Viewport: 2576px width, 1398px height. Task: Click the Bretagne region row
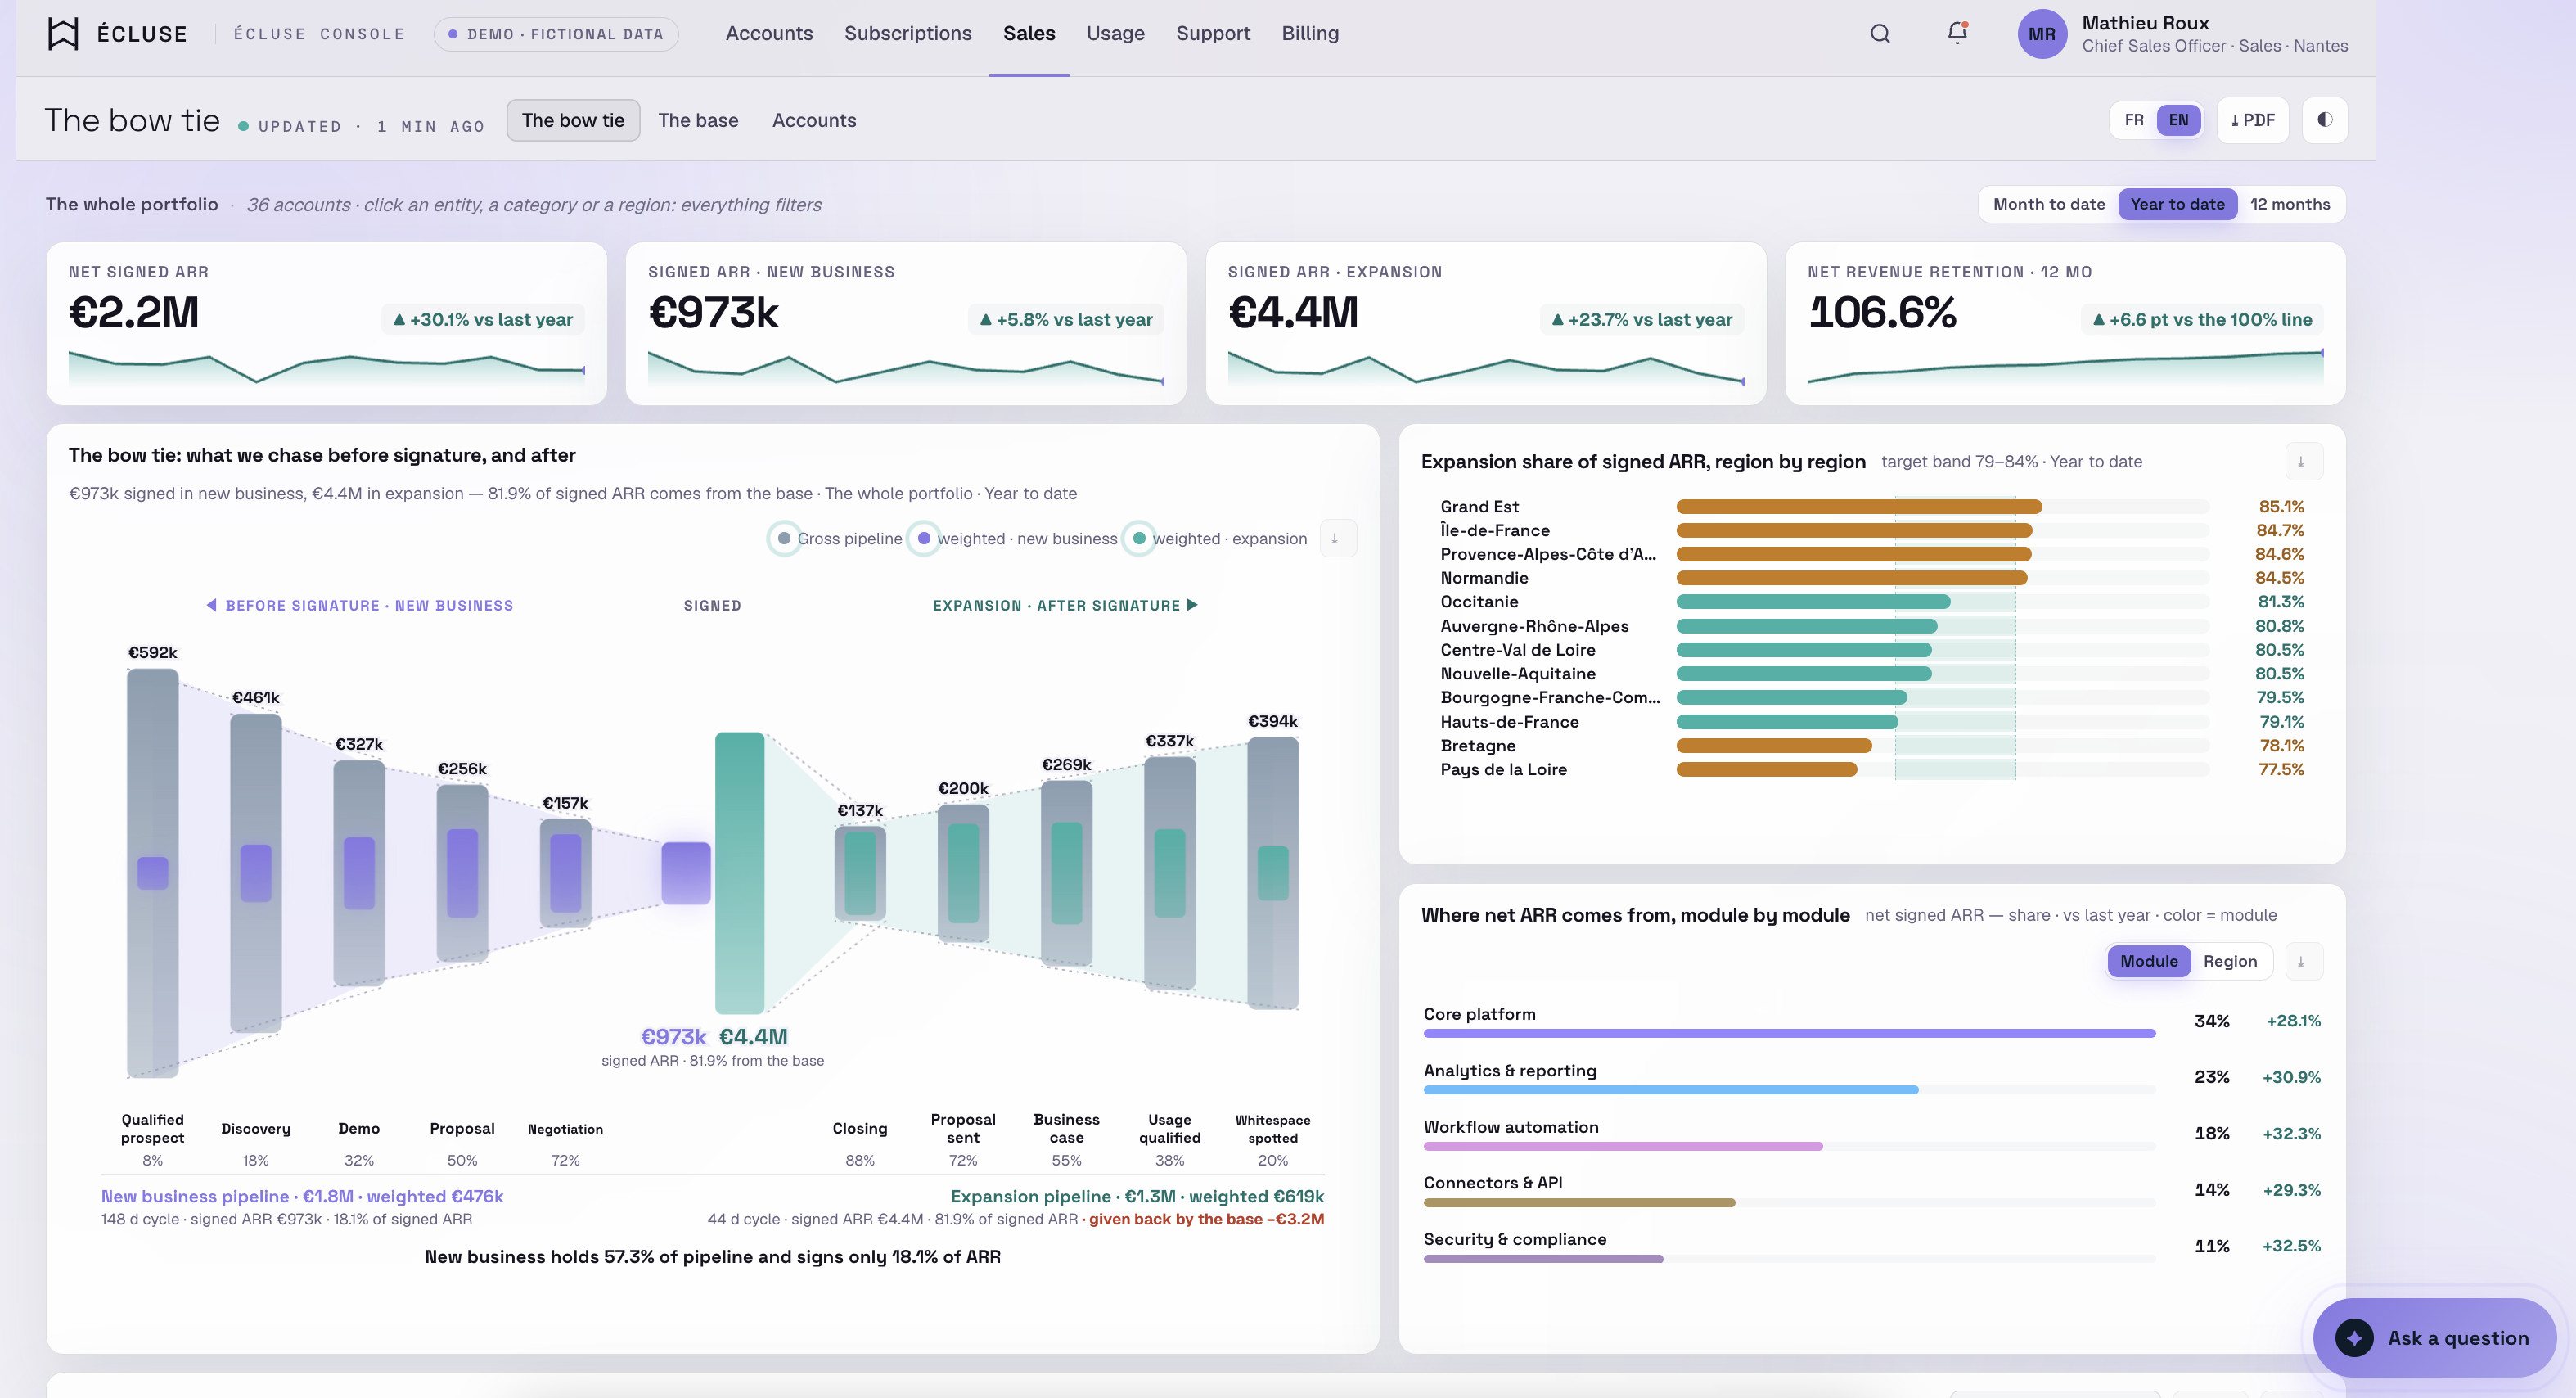tap(1872, 746)
